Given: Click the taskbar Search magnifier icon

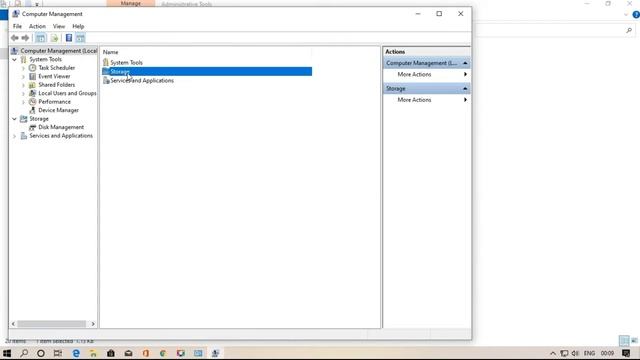Looking at the screenshot, I should (24, 353).
